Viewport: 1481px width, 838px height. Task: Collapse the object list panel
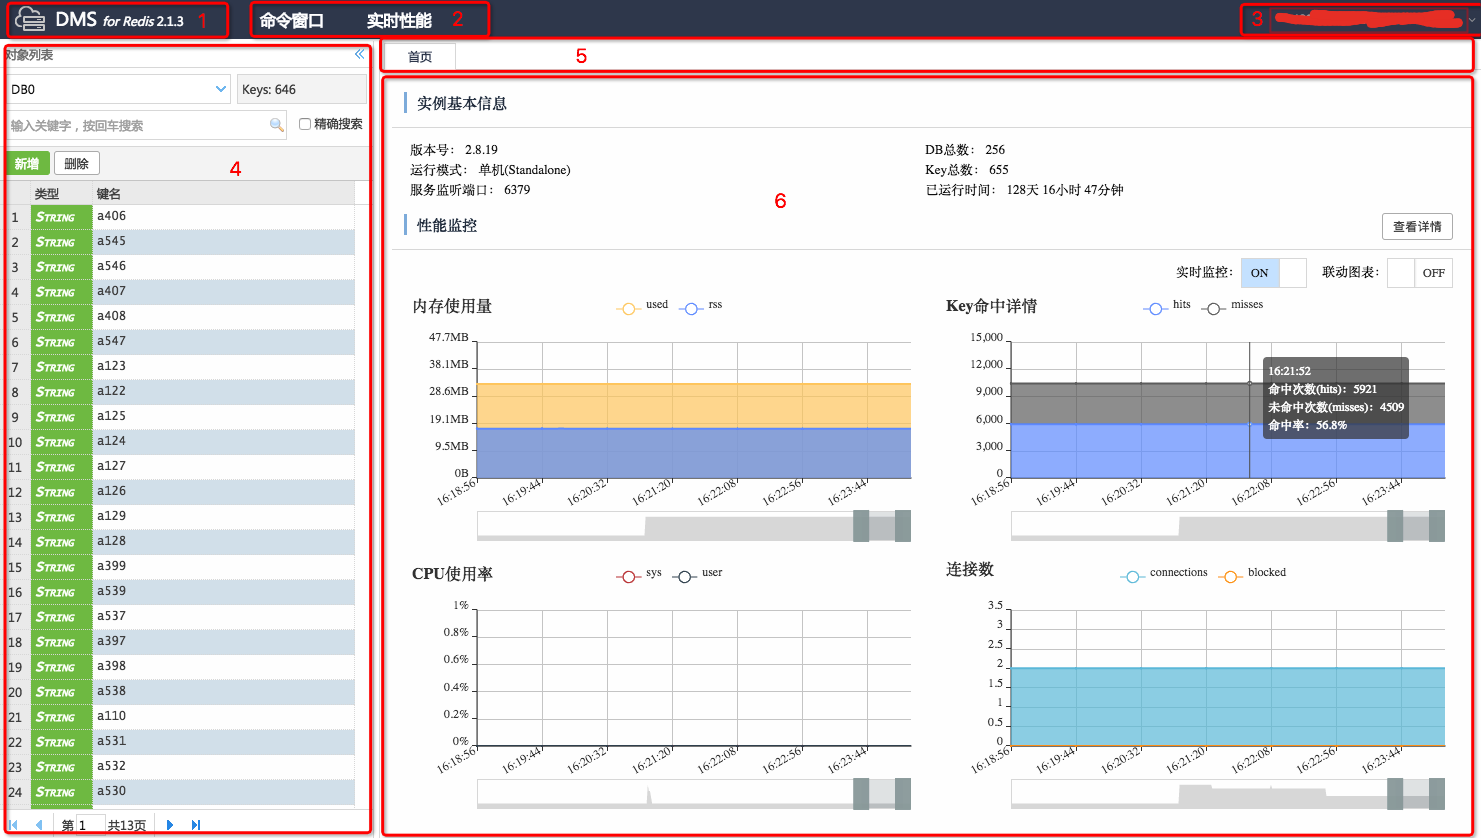tap(360, 55)
